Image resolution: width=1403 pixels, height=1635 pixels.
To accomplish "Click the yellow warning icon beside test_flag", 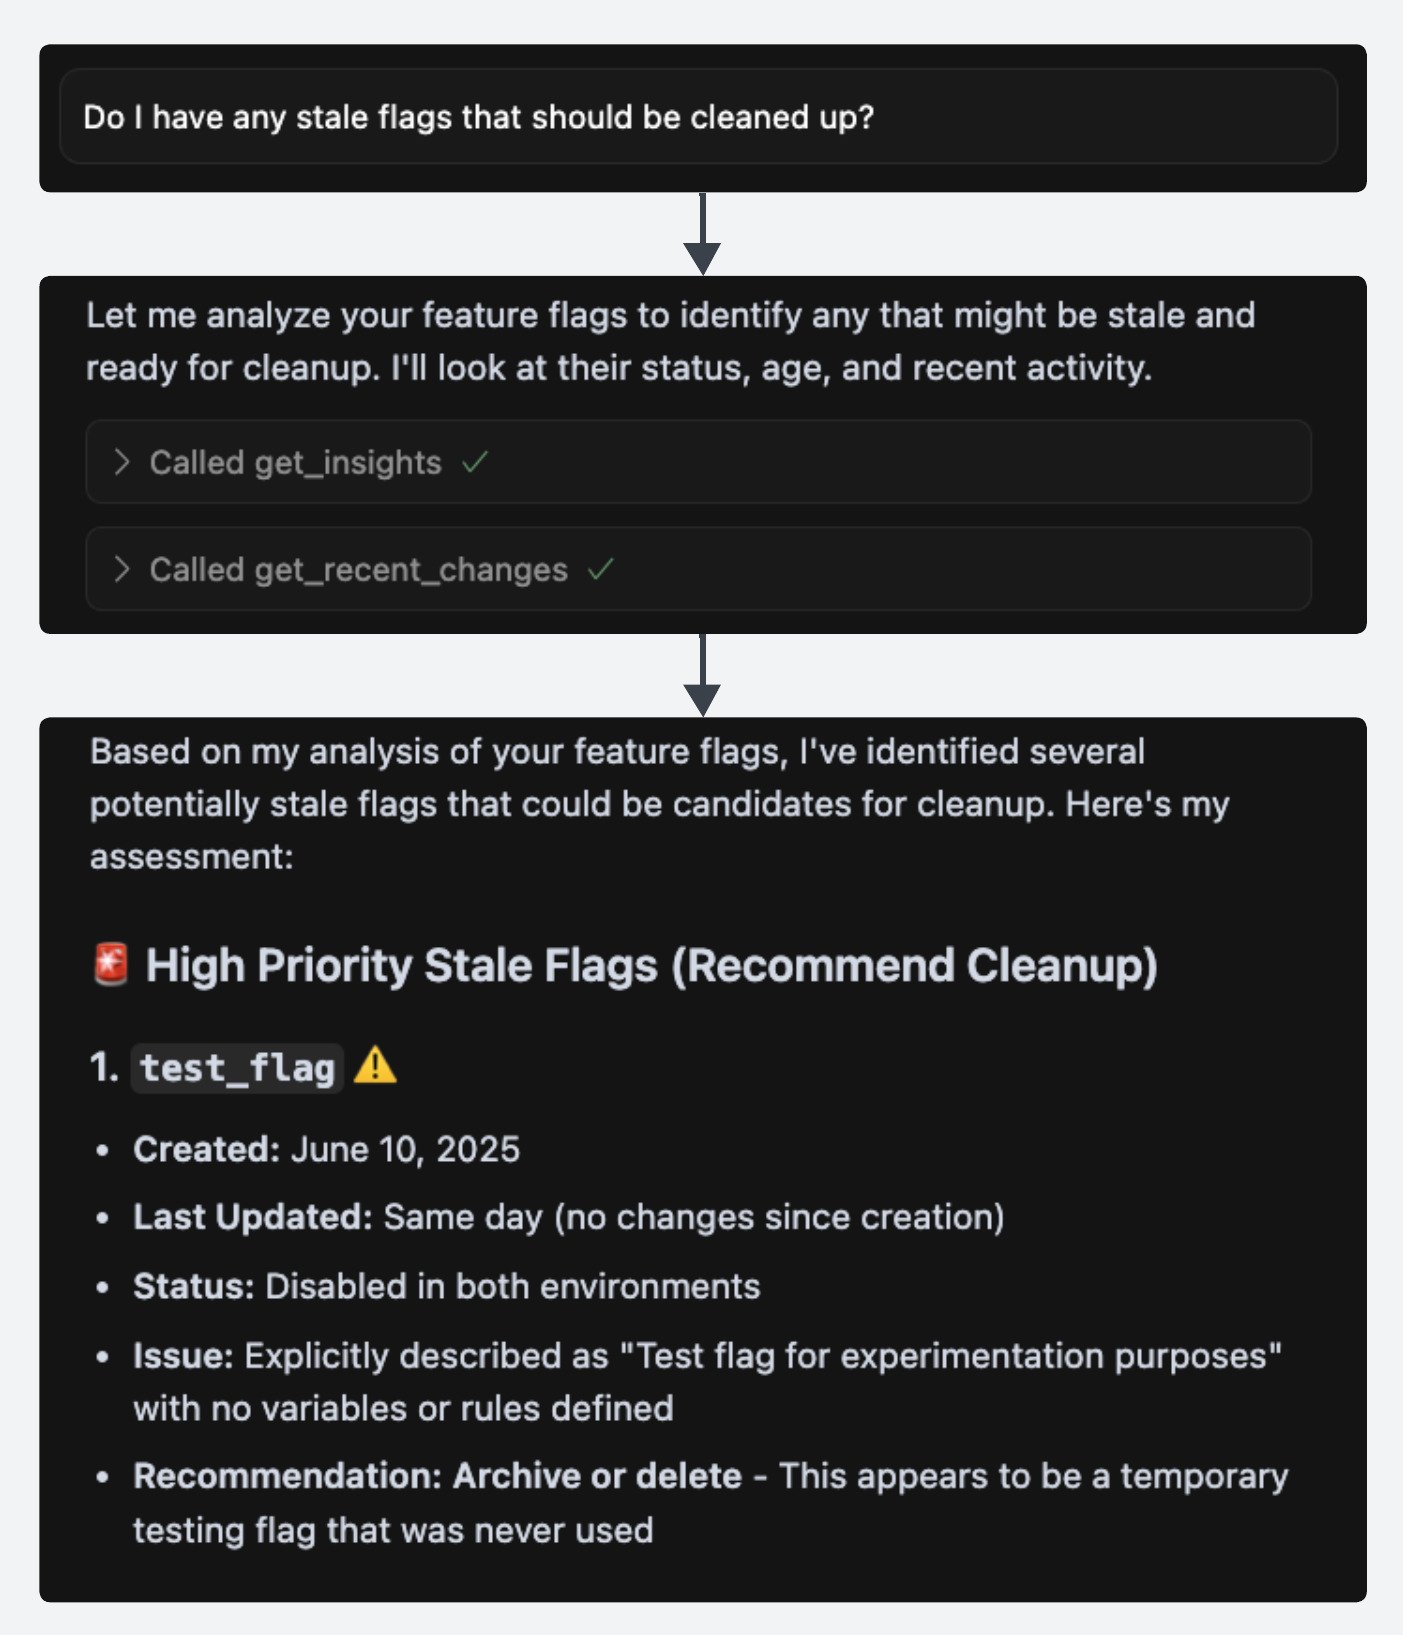I will [x=375, y=1066].
